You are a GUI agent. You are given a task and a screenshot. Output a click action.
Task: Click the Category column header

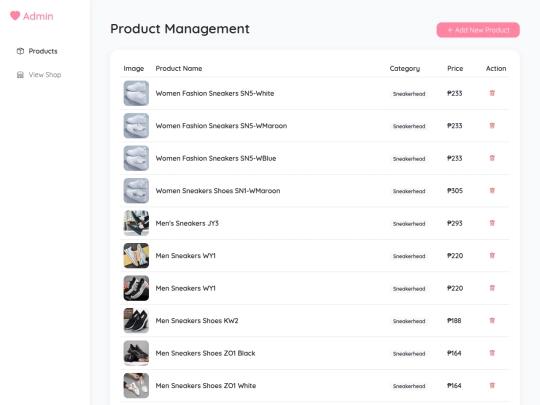coord(405,69)
